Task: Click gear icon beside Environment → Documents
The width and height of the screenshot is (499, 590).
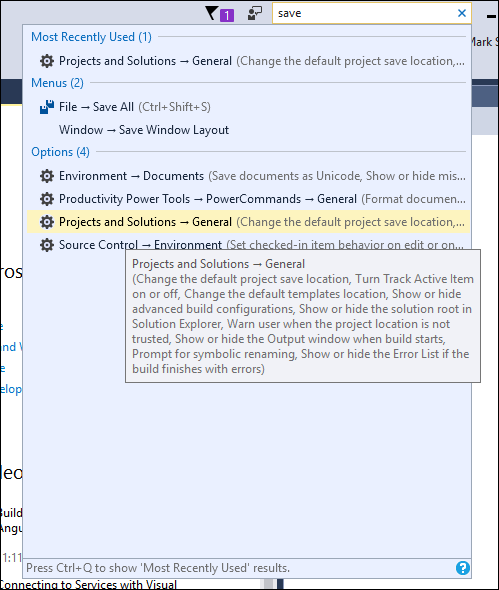Action: pos(47,176)
